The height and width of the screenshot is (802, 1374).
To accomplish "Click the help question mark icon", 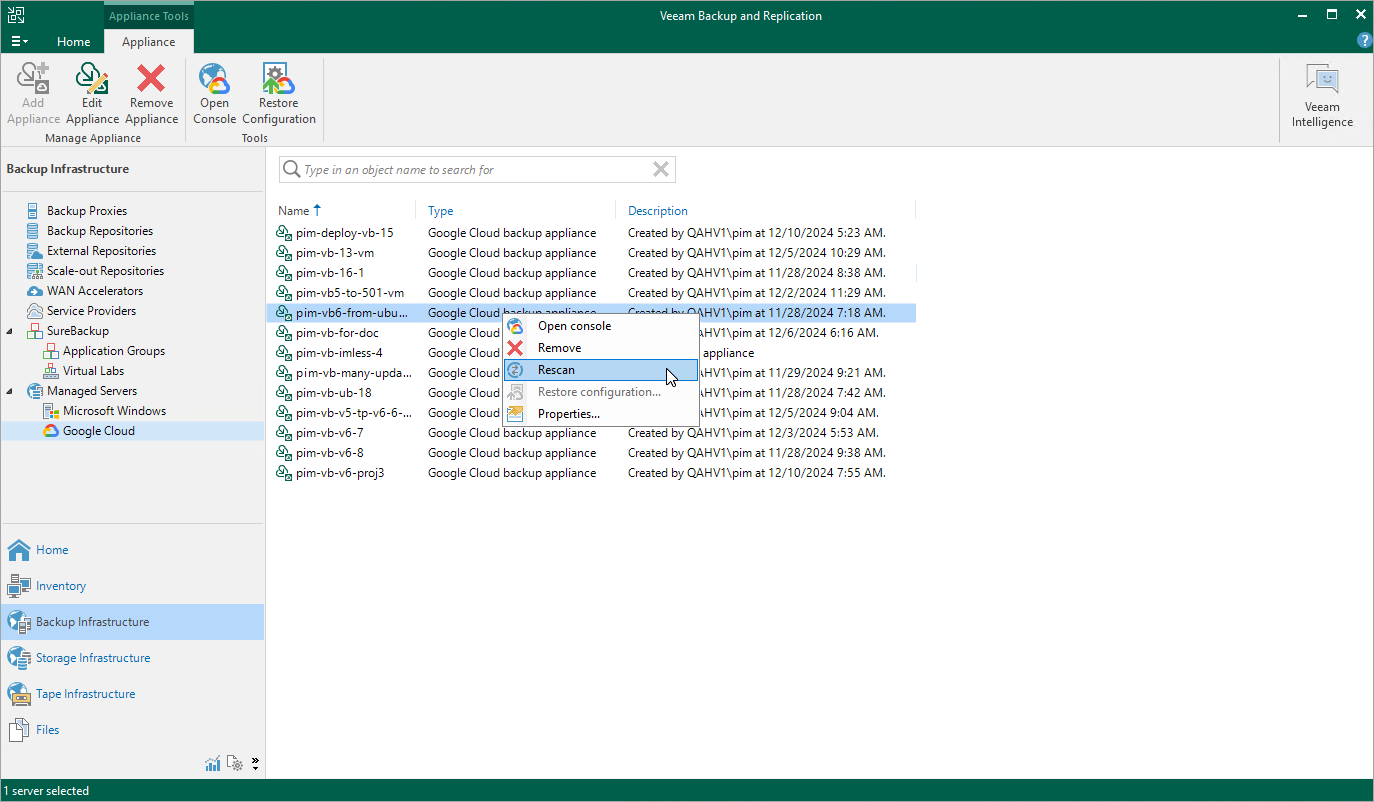I will (1364, 41).
